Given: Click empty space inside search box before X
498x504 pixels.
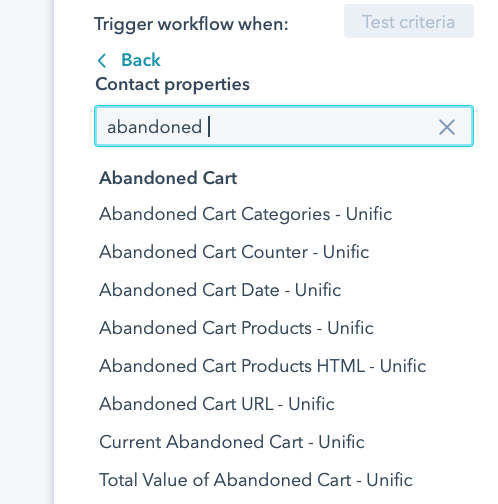Looking at the screenshot, I should [320, 127].
